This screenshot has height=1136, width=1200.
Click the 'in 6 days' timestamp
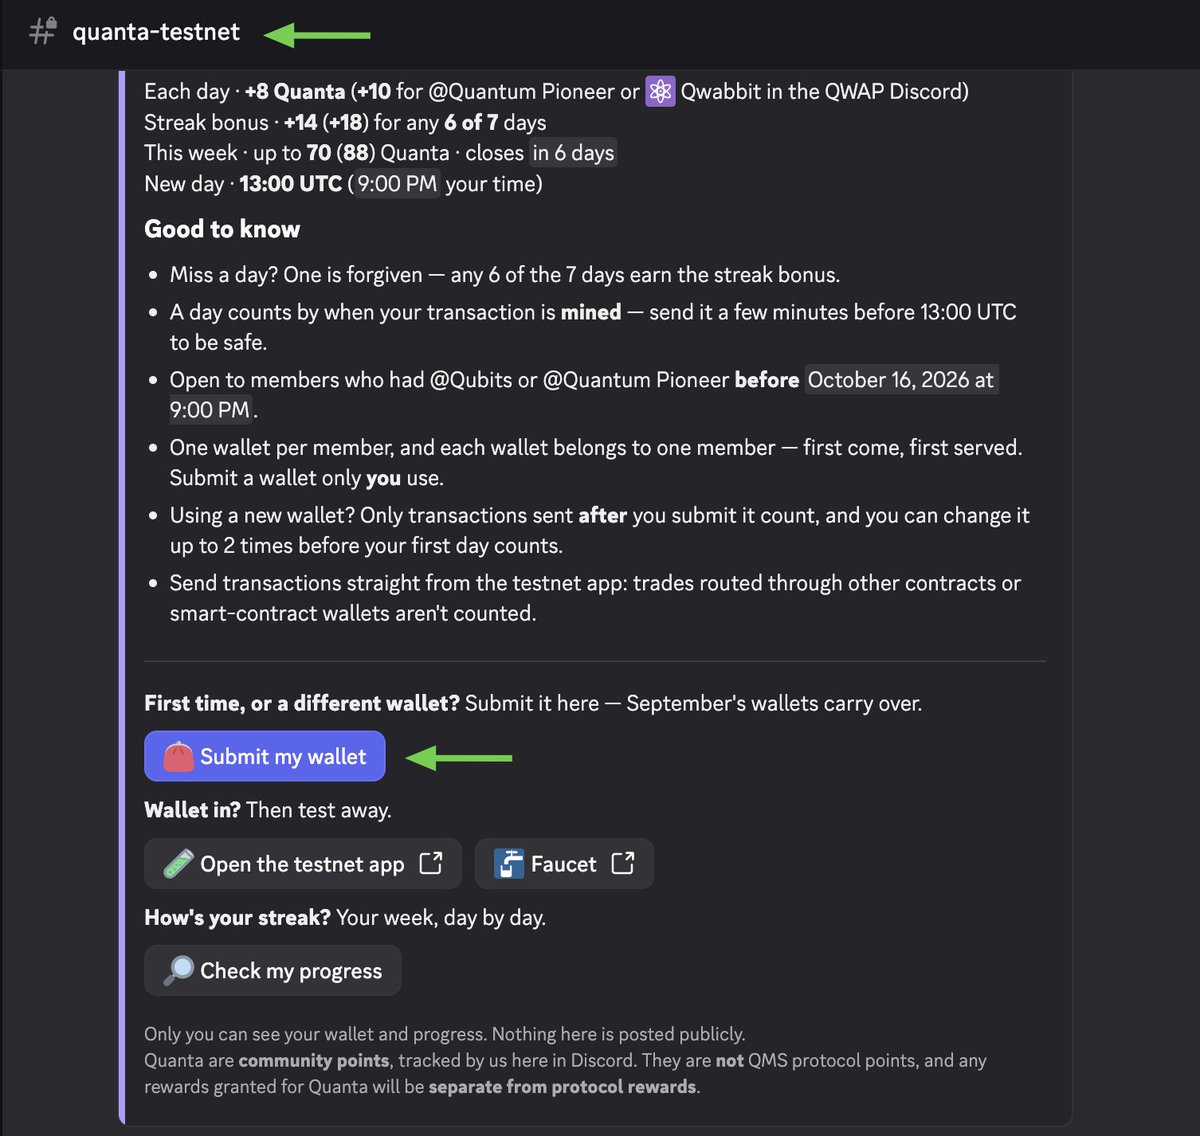[573, 153]
